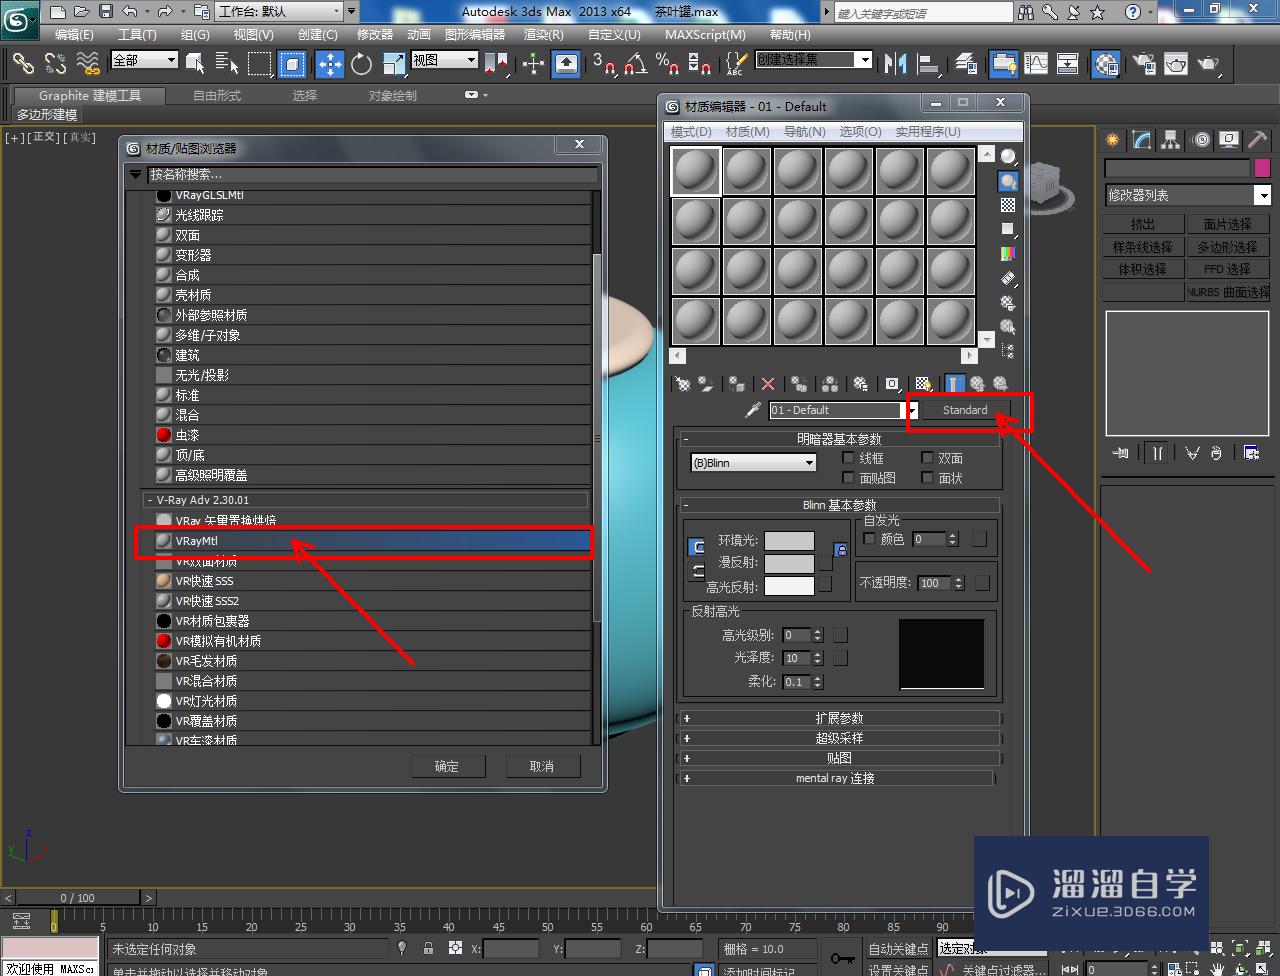The width and height of the screenshot is (1280, 976).
Task: Click the 环境光 ambient color swatch
Action: coord(789,540)
